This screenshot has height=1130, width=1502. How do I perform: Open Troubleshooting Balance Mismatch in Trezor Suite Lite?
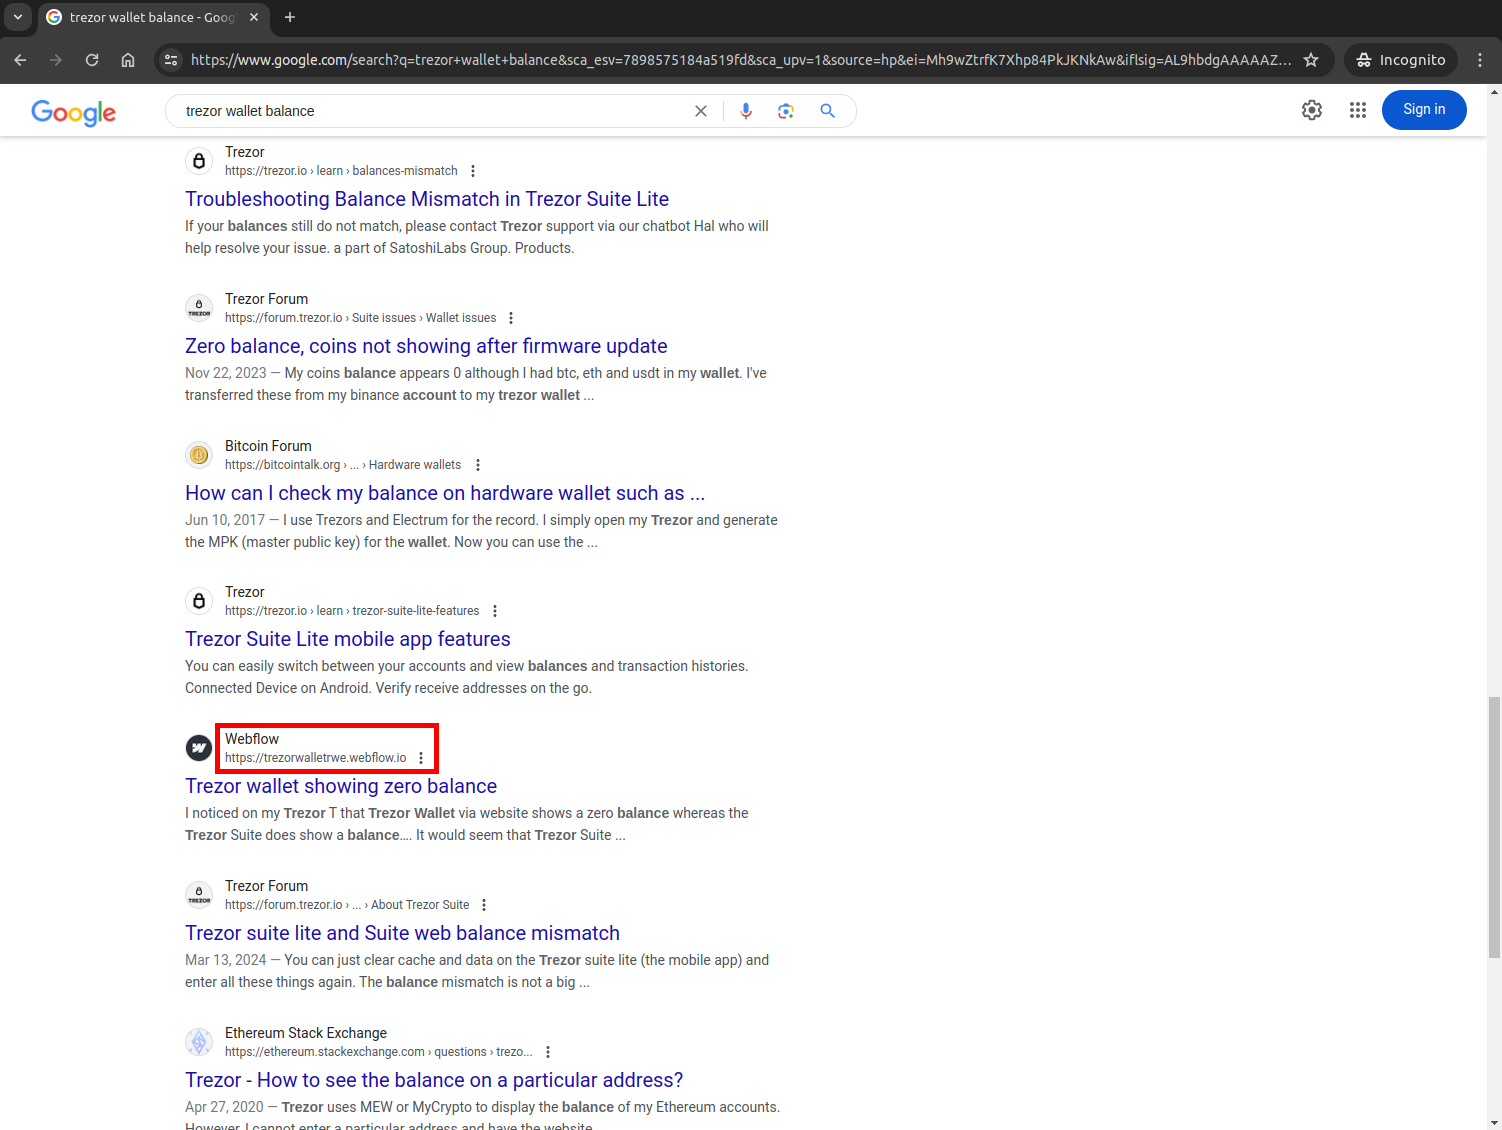click(x=427, y=199)
